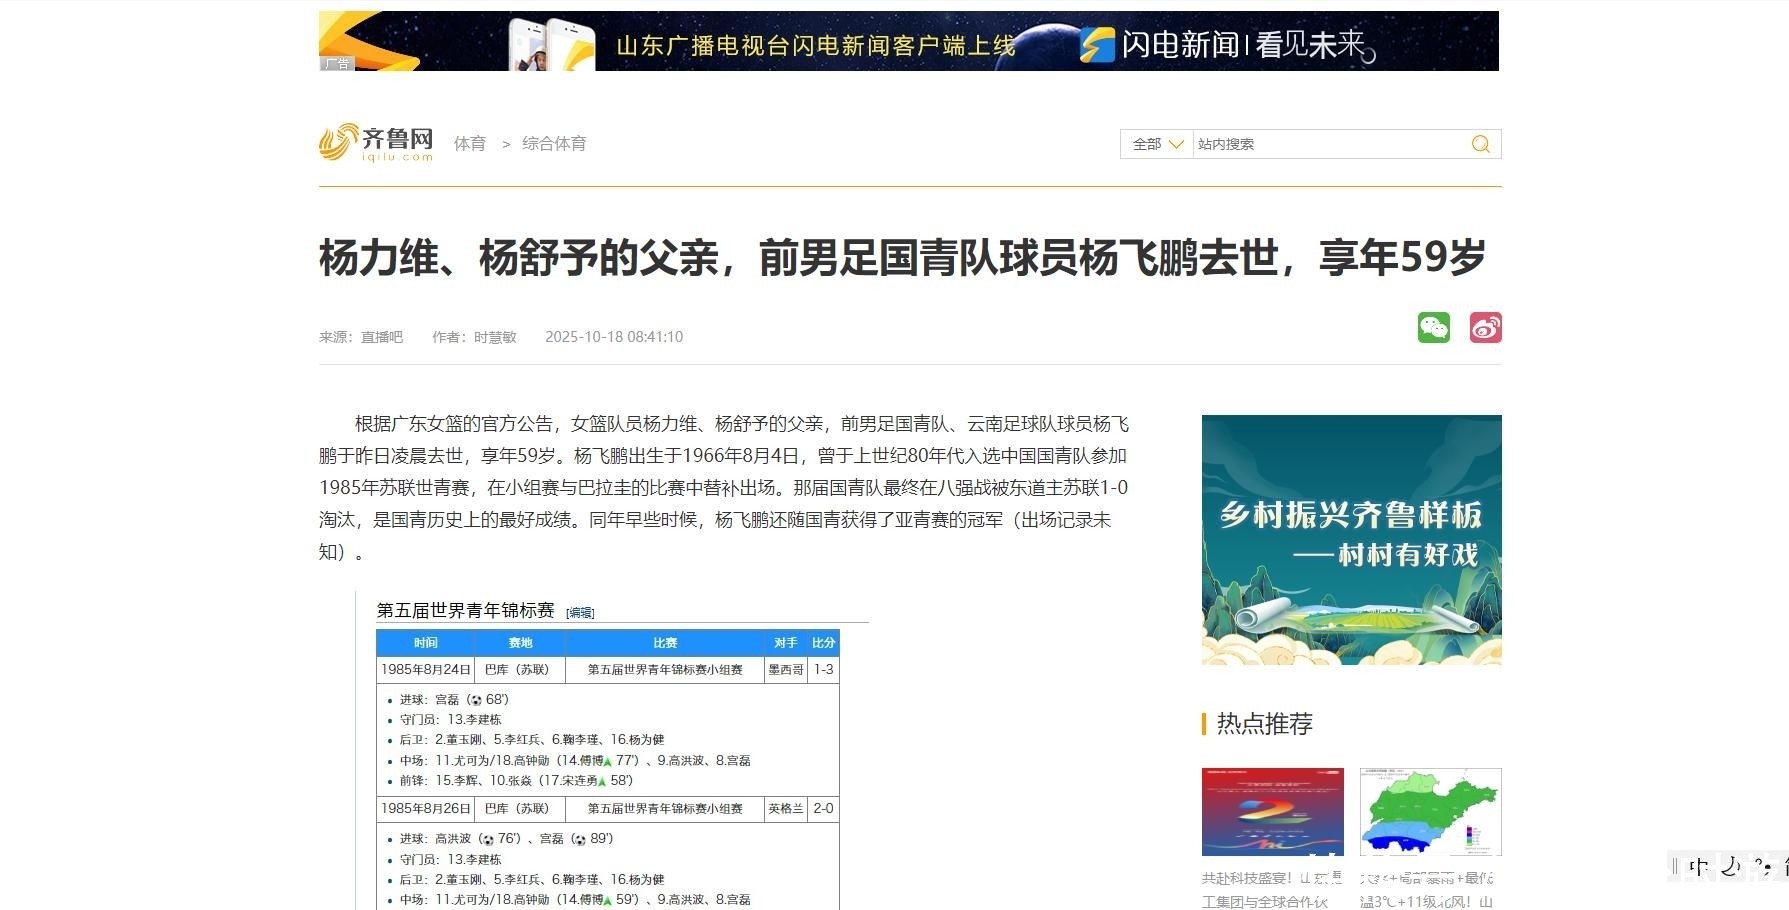Open the red poster recommended thumbnail

1272,812
